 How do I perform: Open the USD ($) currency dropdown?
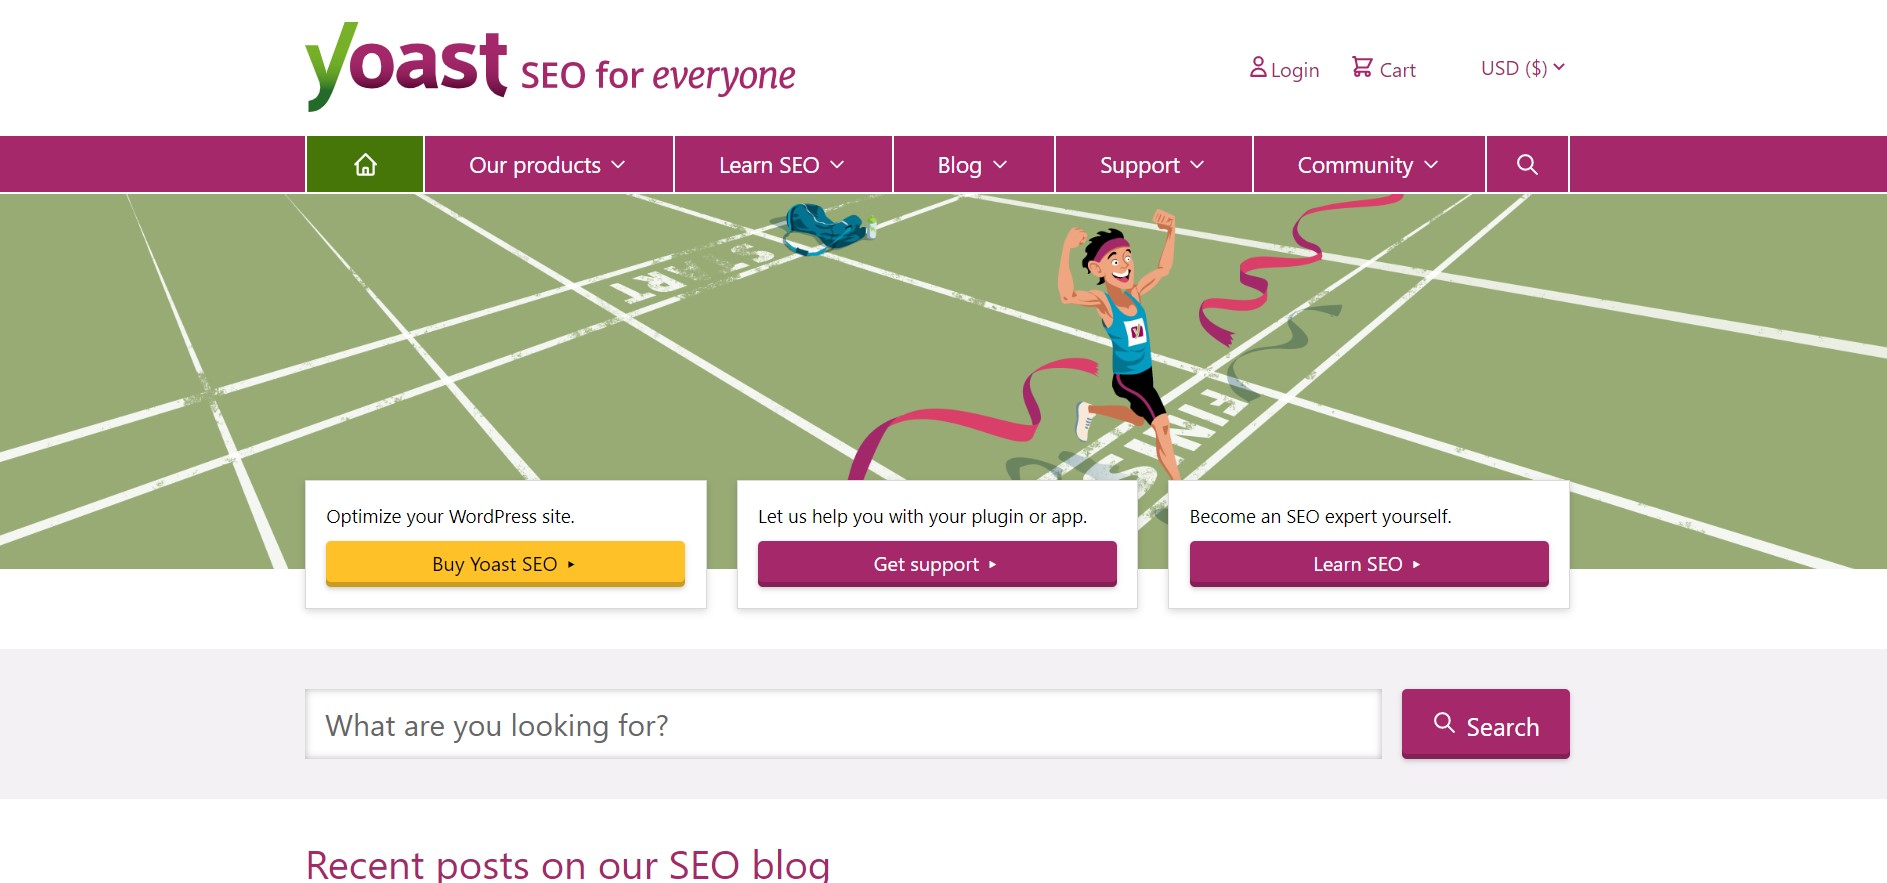point(1522,68)
